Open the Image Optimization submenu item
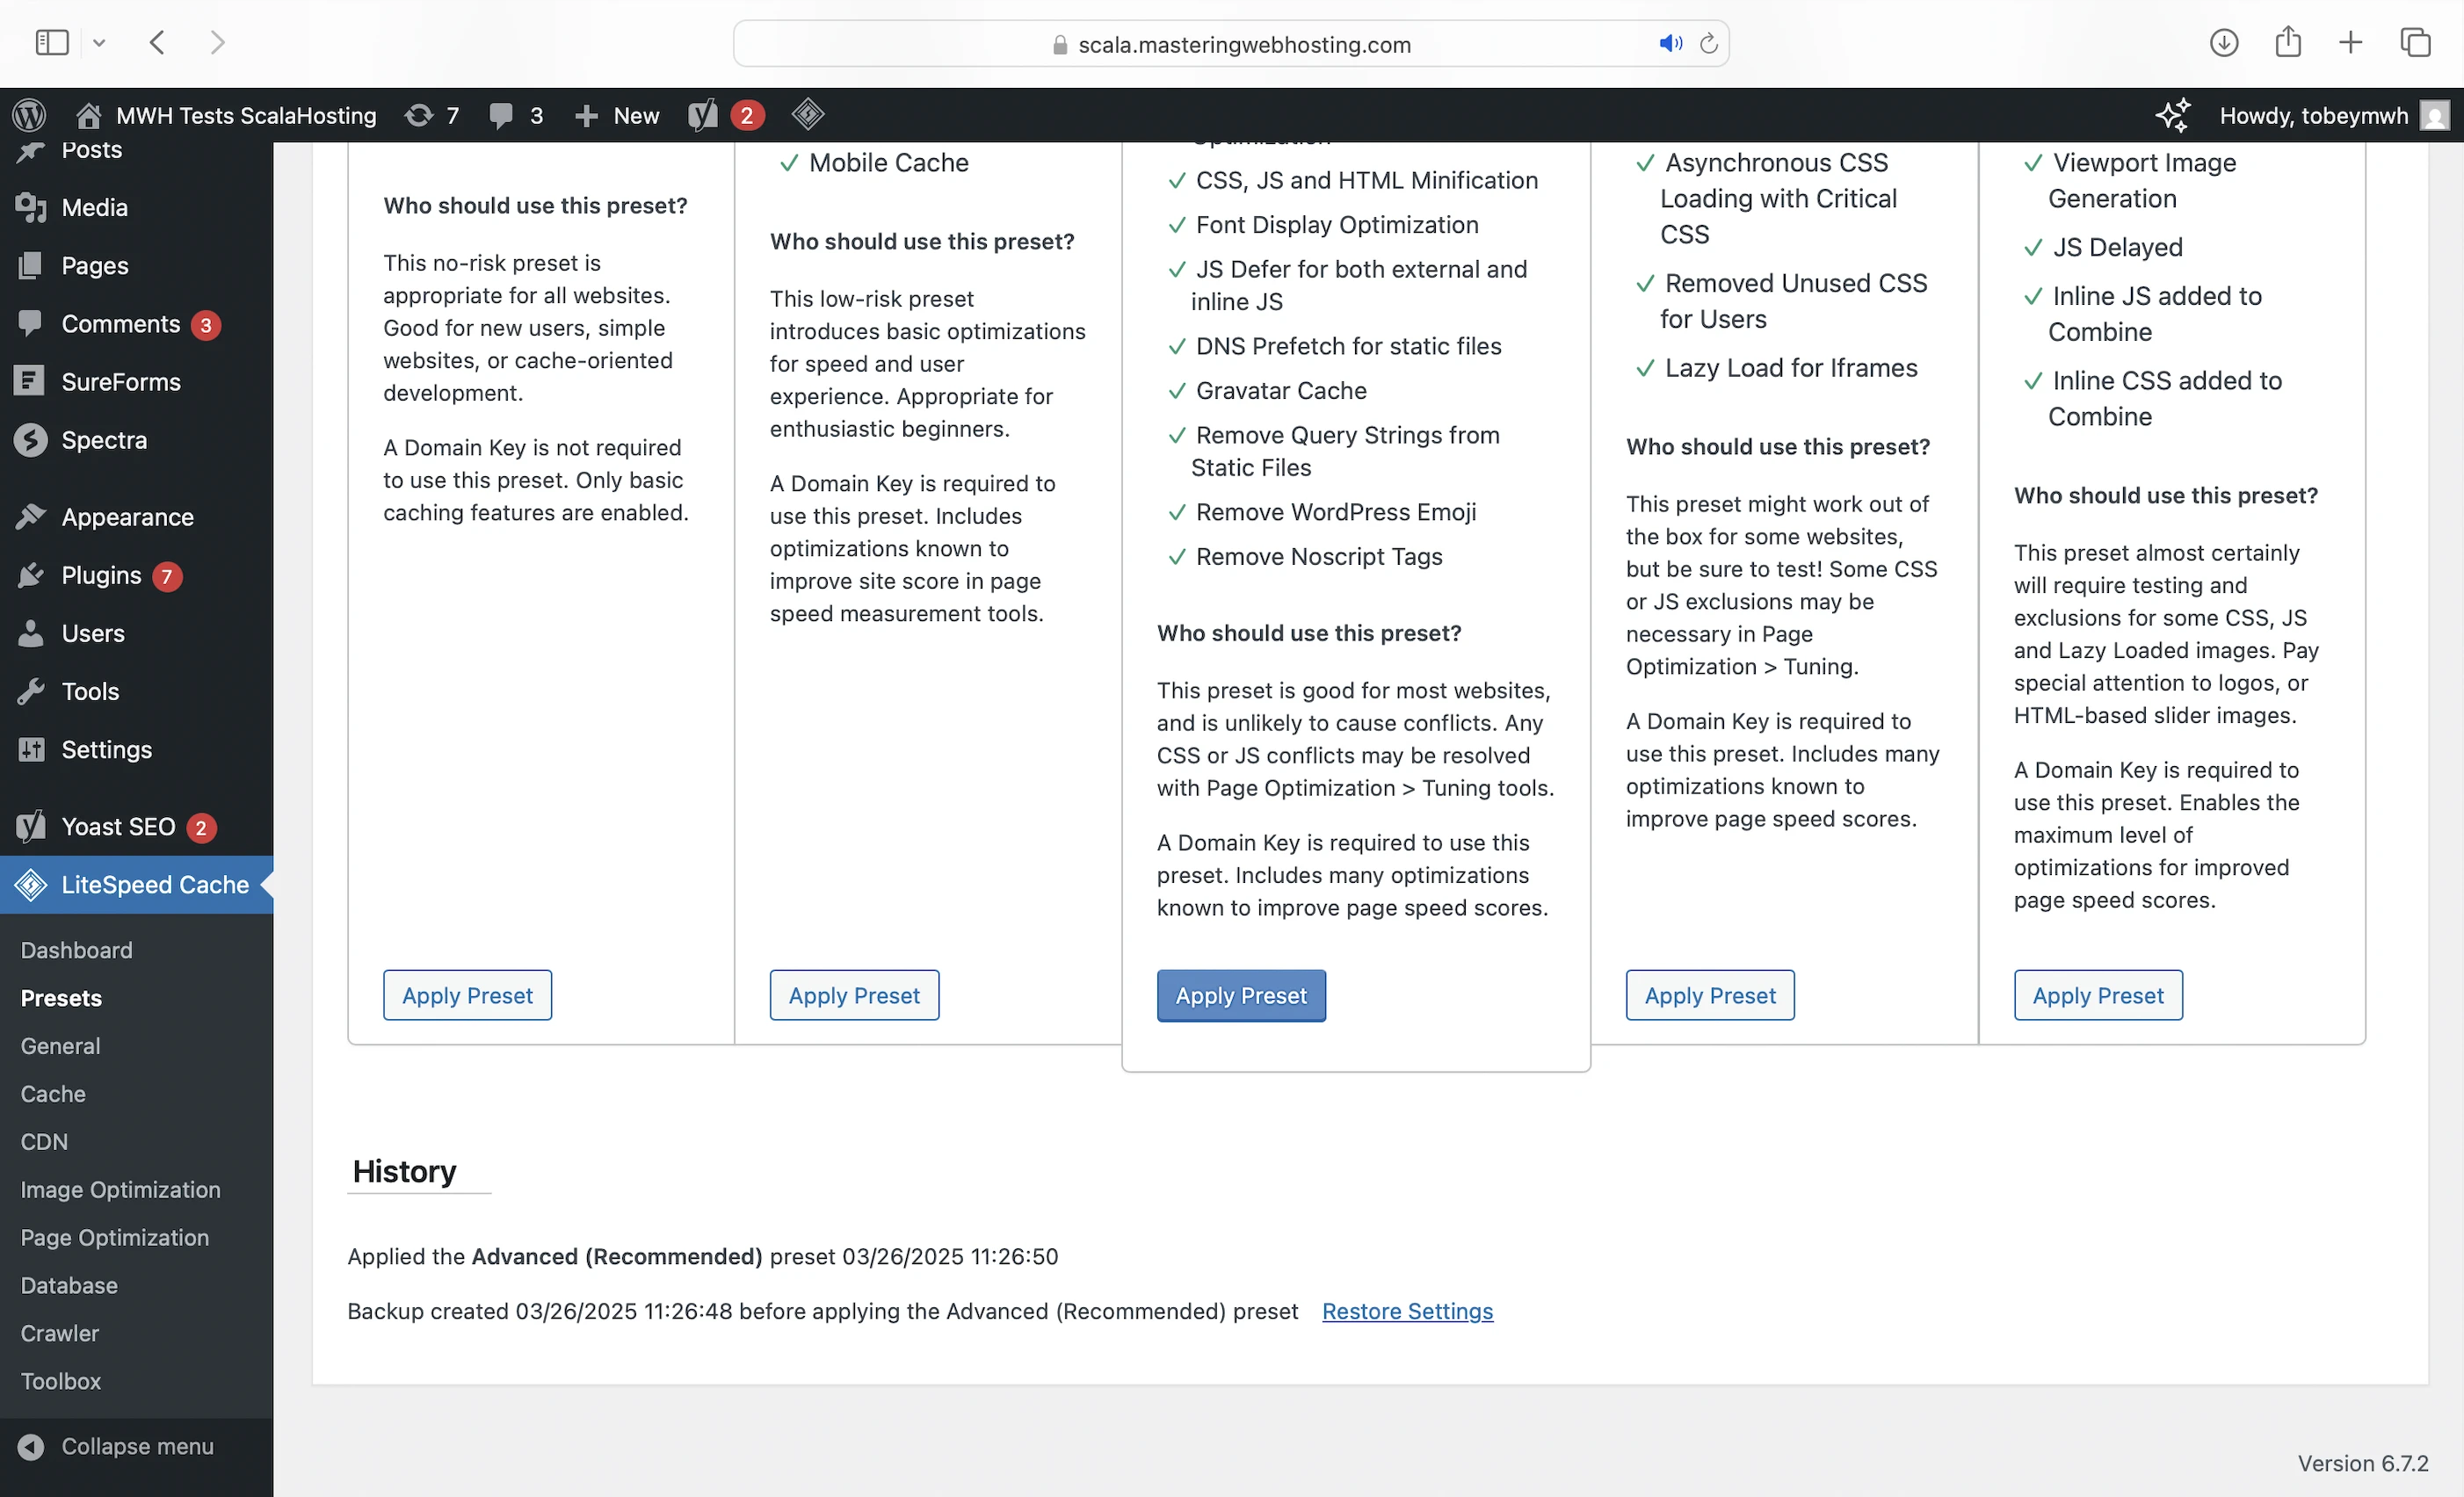This screenshot has height=1497, width=2464. 120,1189
